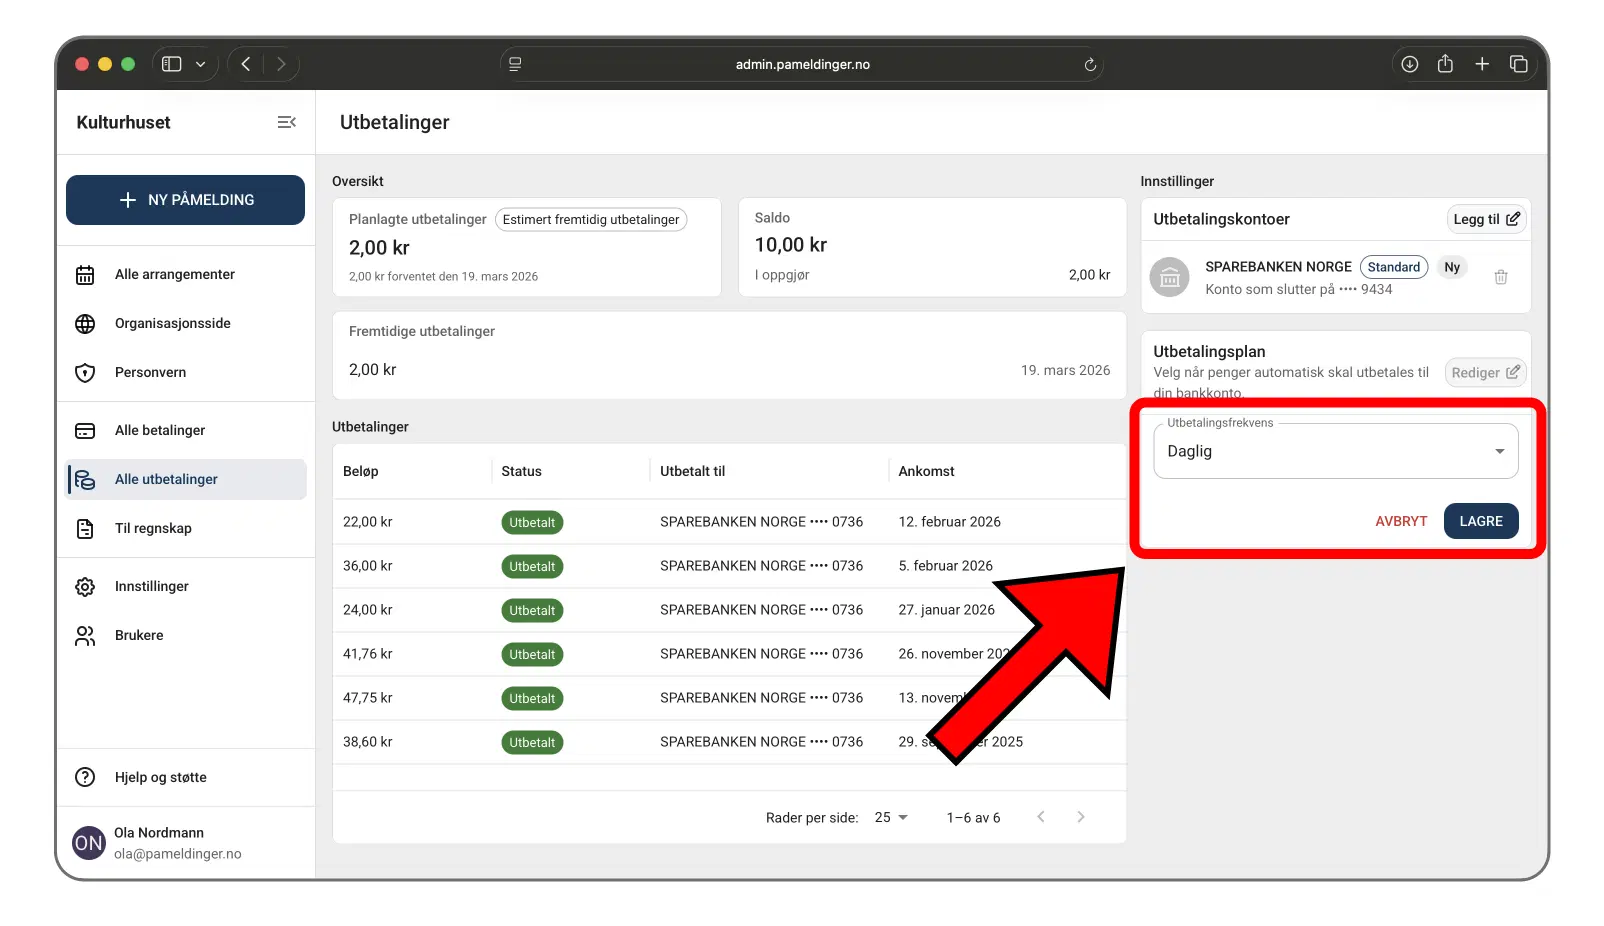Screen dimensions: 1604x926
Task: Show tab overview icon in browser
Action: tap(1518, 64)
